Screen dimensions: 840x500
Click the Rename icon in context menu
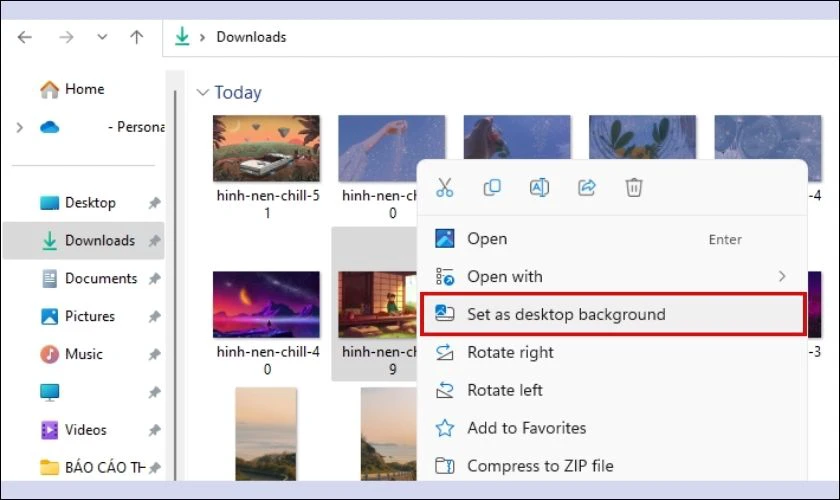tap(539, 188)
